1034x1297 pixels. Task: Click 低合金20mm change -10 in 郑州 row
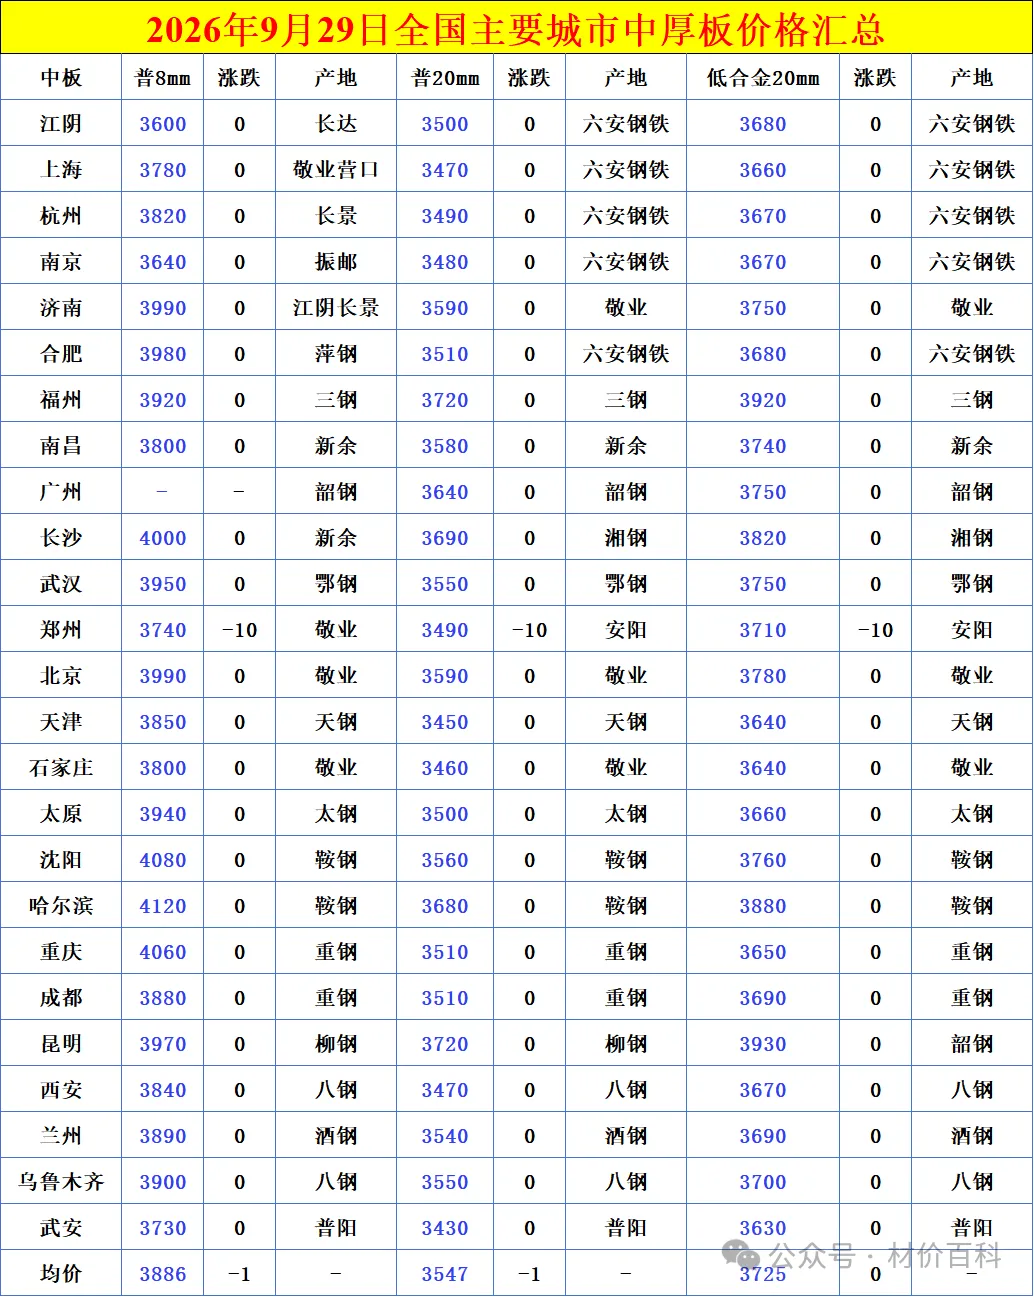click(x=875, y=630)
